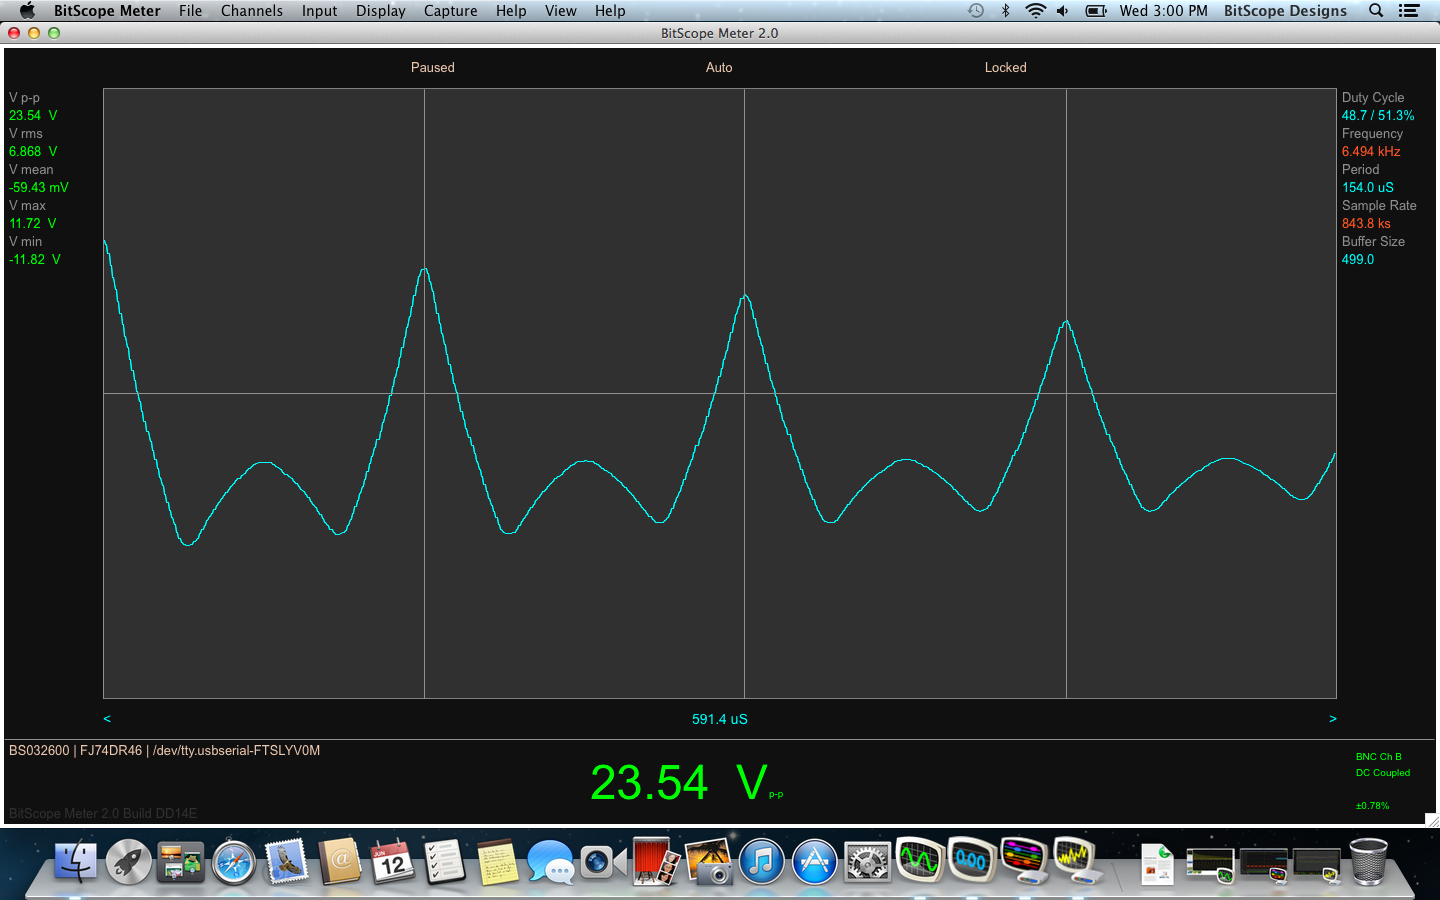Viewport: 1440px width, 900px height.
Task: Toggle the Auto trigger mode label
Action: click(x=719, y=68)
